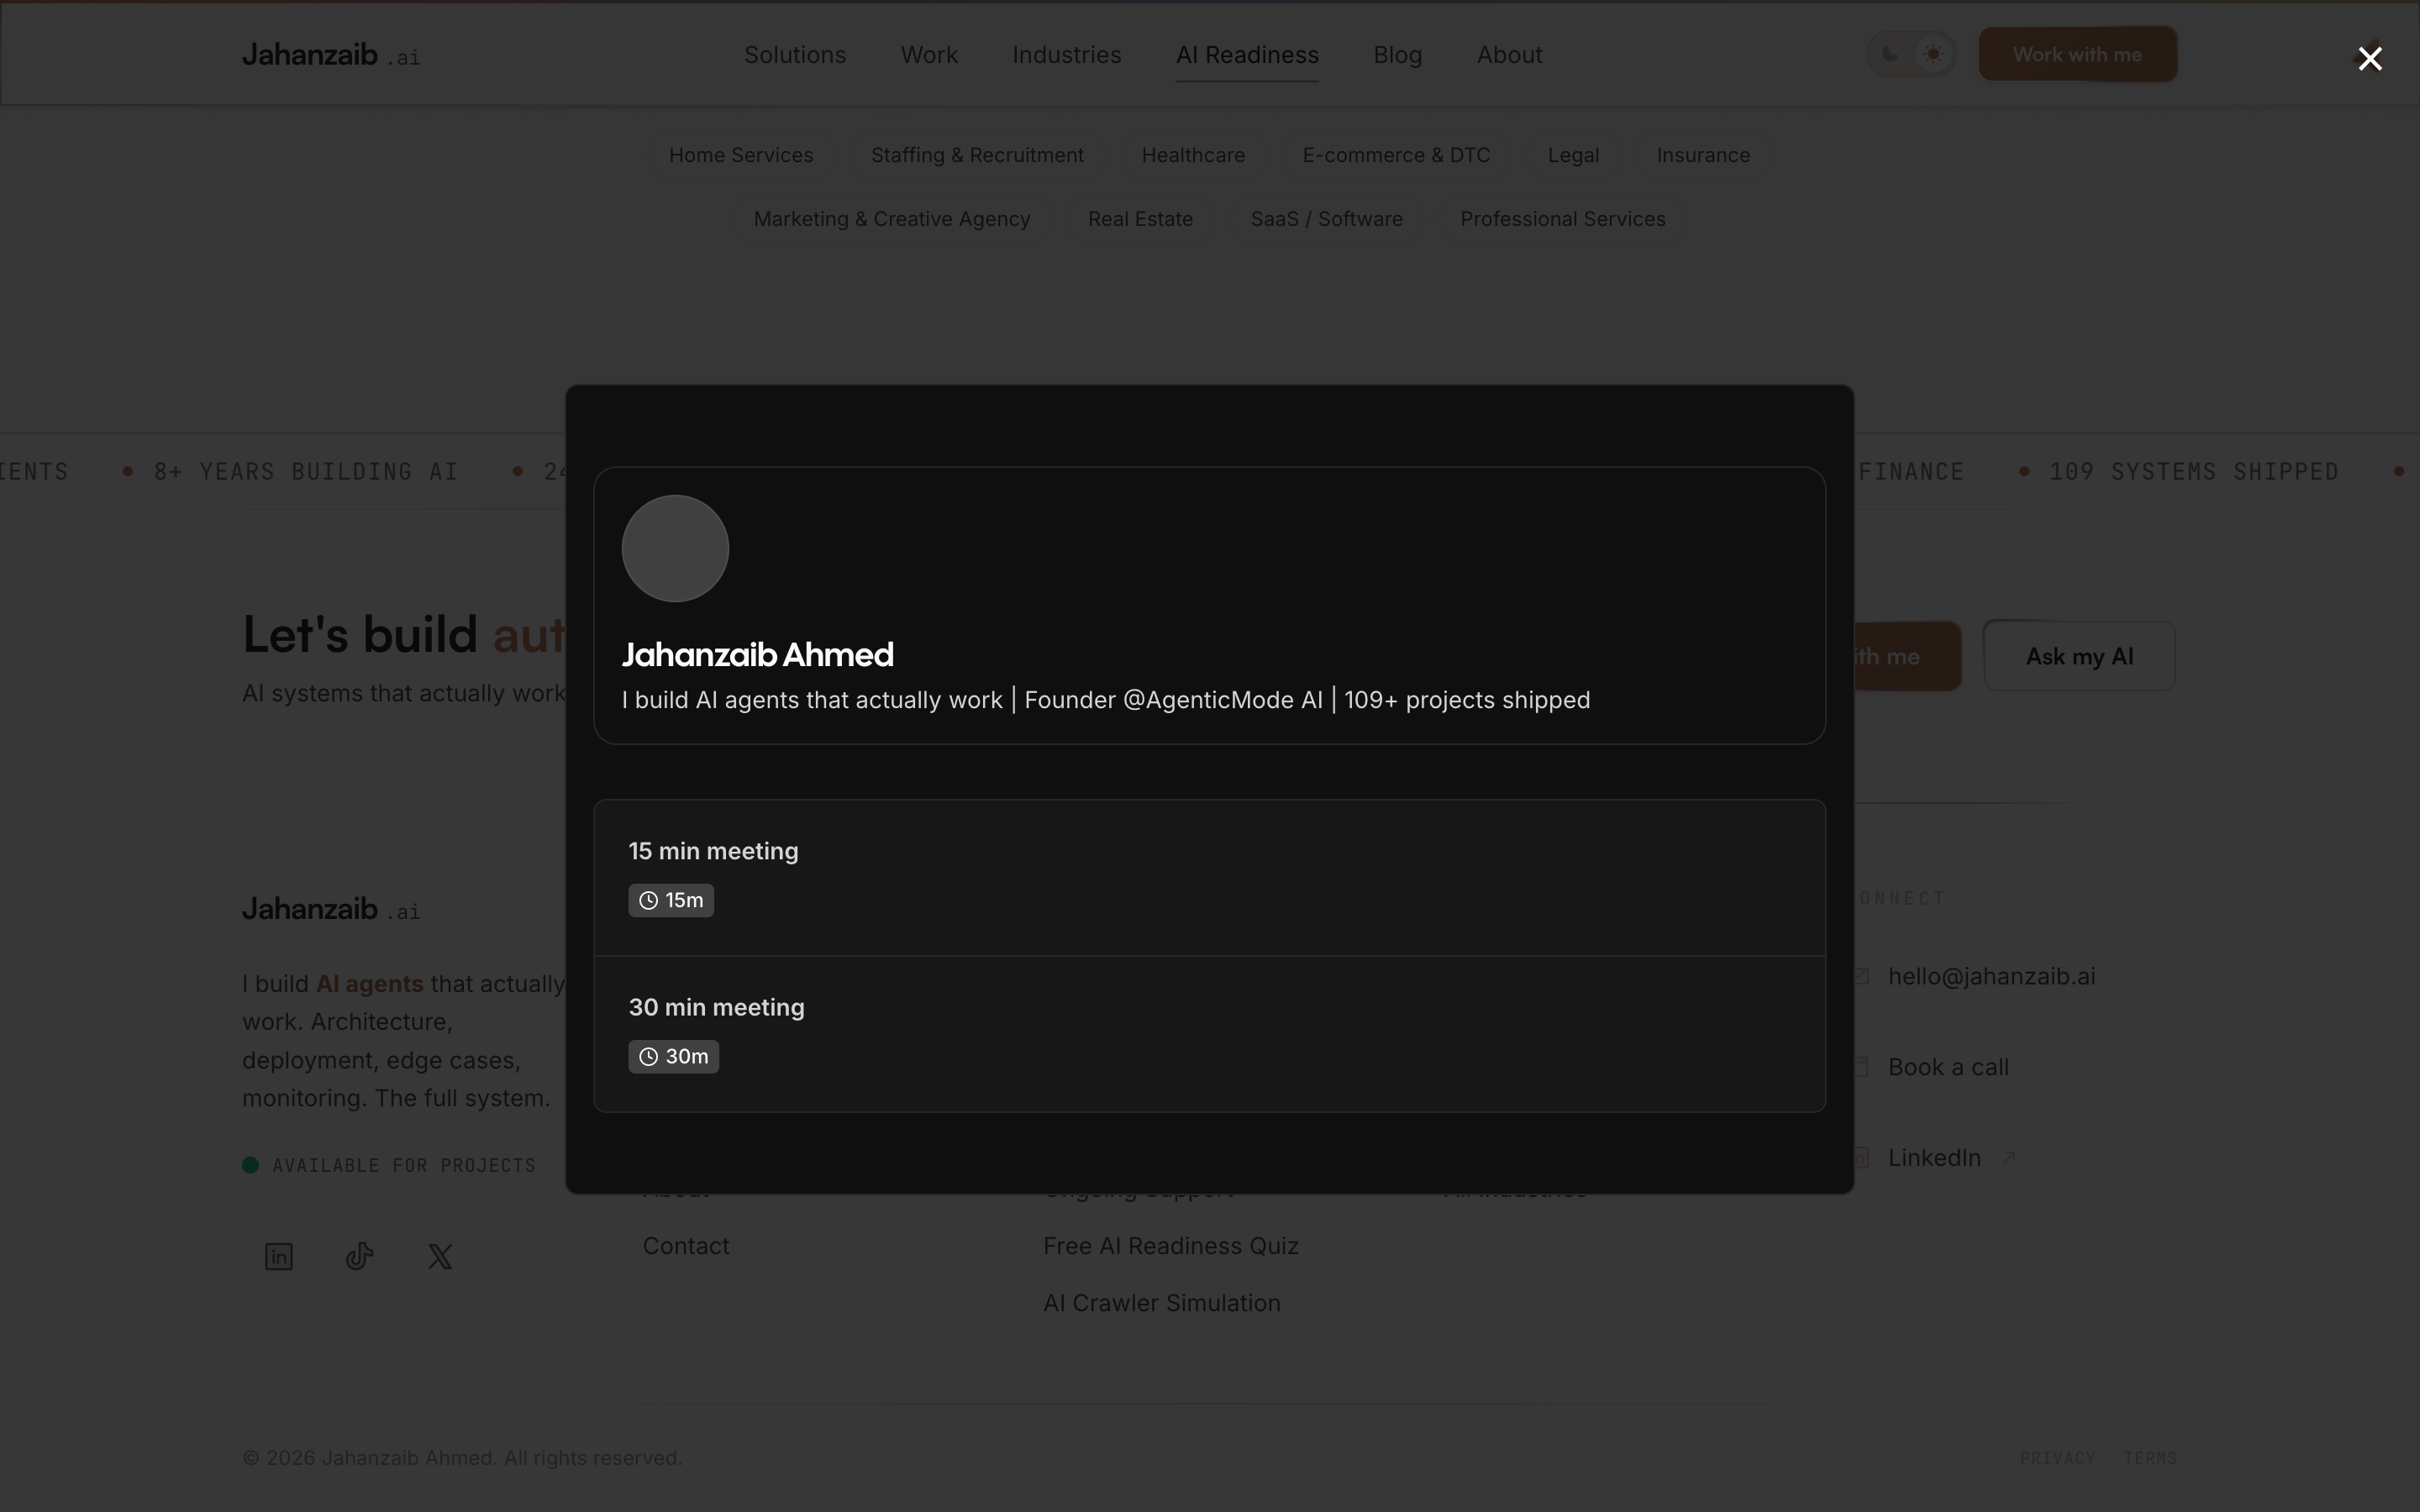Open the Work nav item
2420x1512 pixels.
(929, 55)
